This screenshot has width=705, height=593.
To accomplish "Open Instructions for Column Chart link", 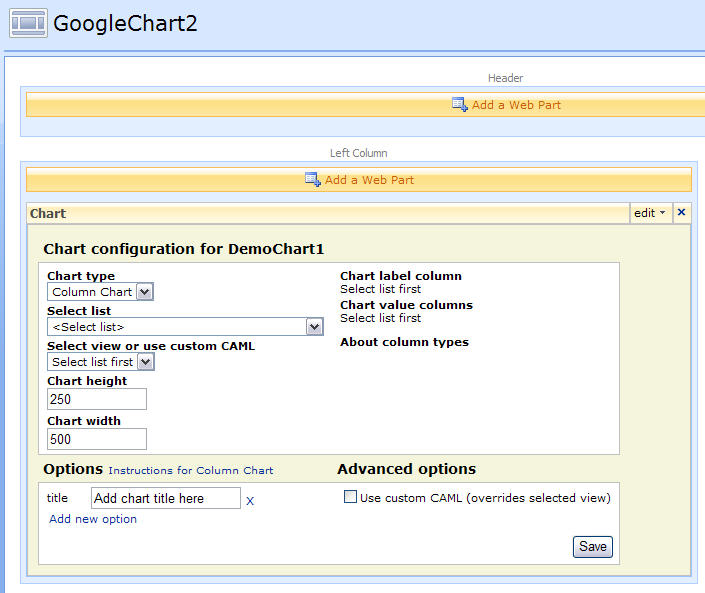I will click(190, 470).
